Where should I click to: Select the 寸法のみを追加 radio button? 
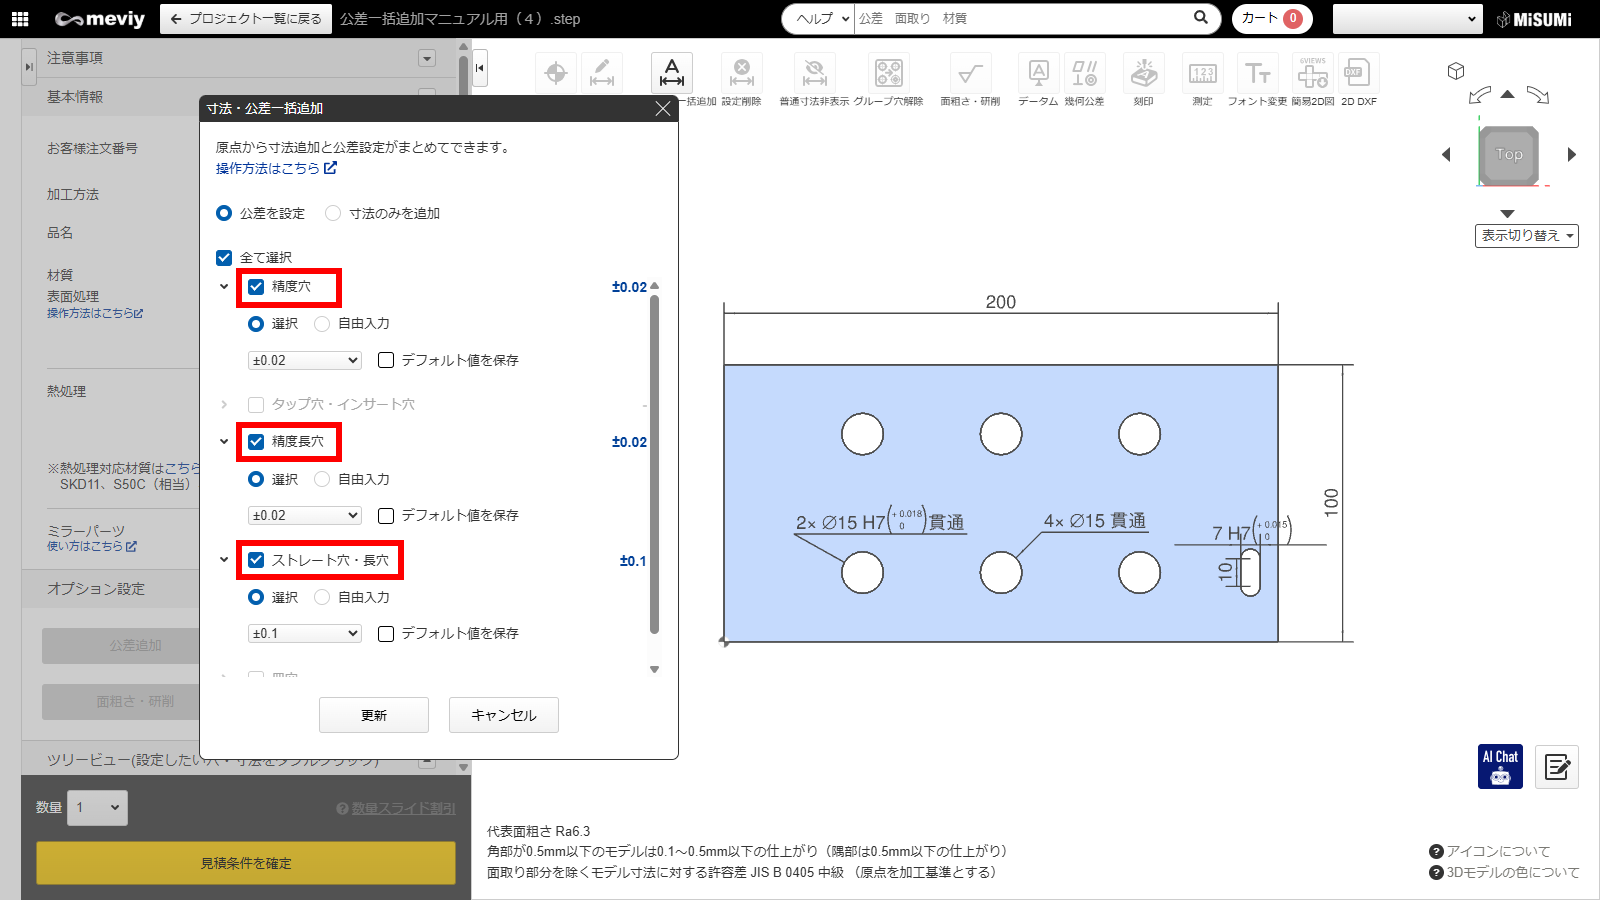click(x=333, y=213)
